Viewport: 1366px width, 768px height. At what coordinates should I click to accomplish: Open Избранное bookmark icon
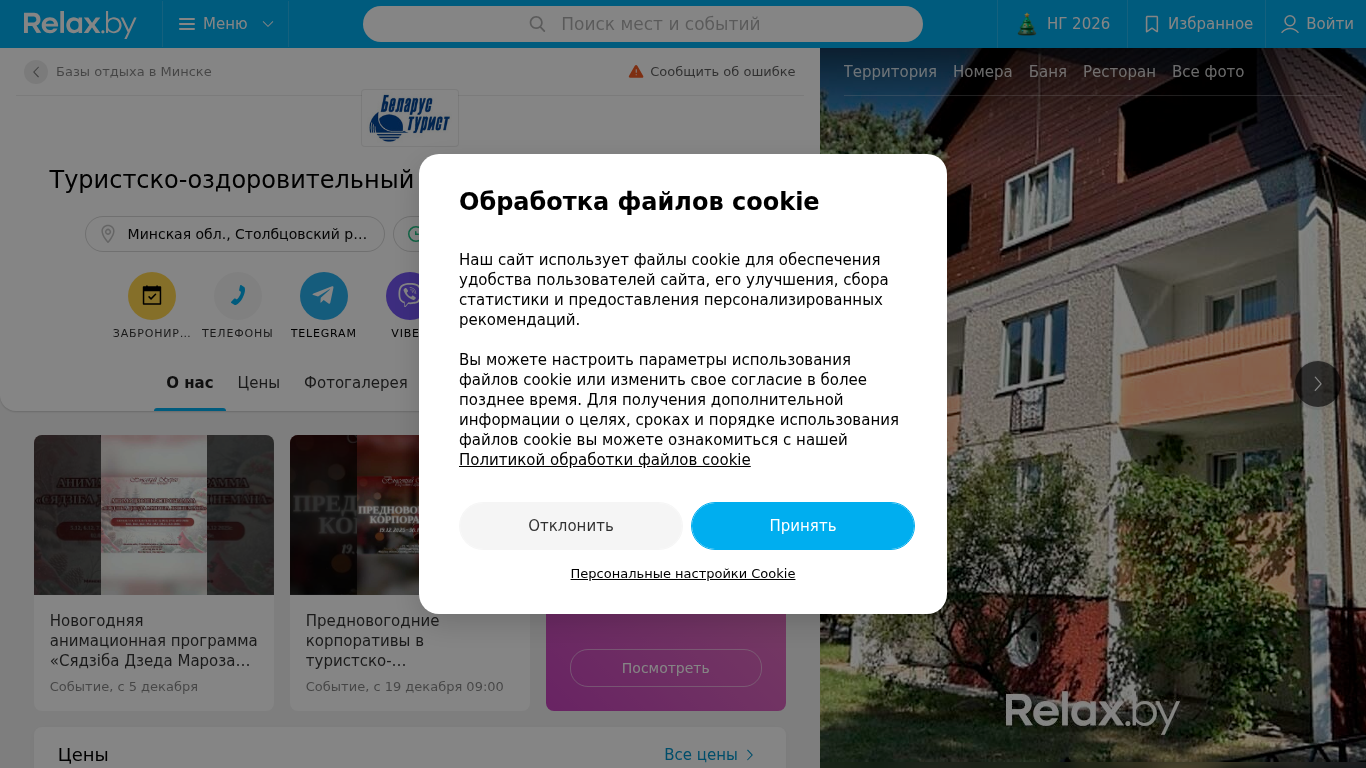pos(1152,24)
